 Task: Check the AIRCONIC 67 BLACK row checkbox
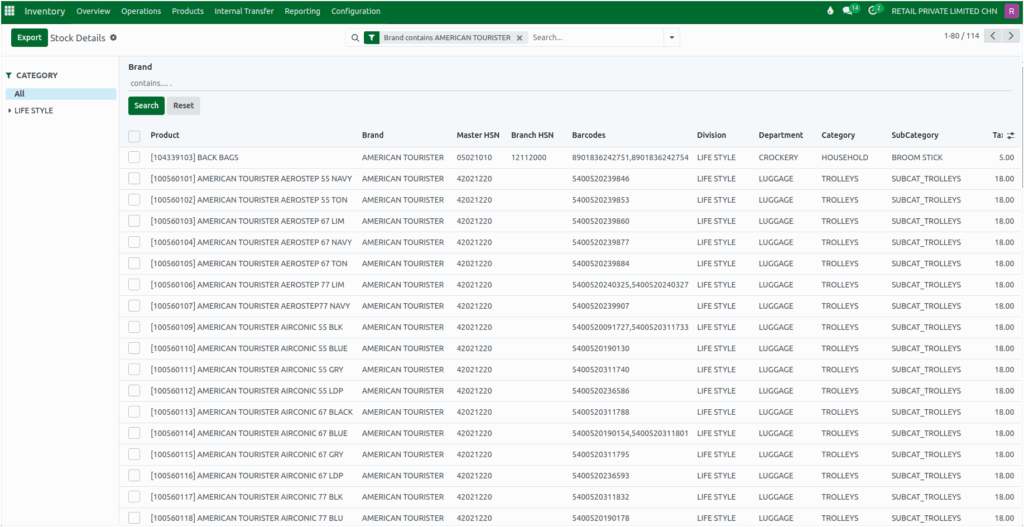click(134, 412)
